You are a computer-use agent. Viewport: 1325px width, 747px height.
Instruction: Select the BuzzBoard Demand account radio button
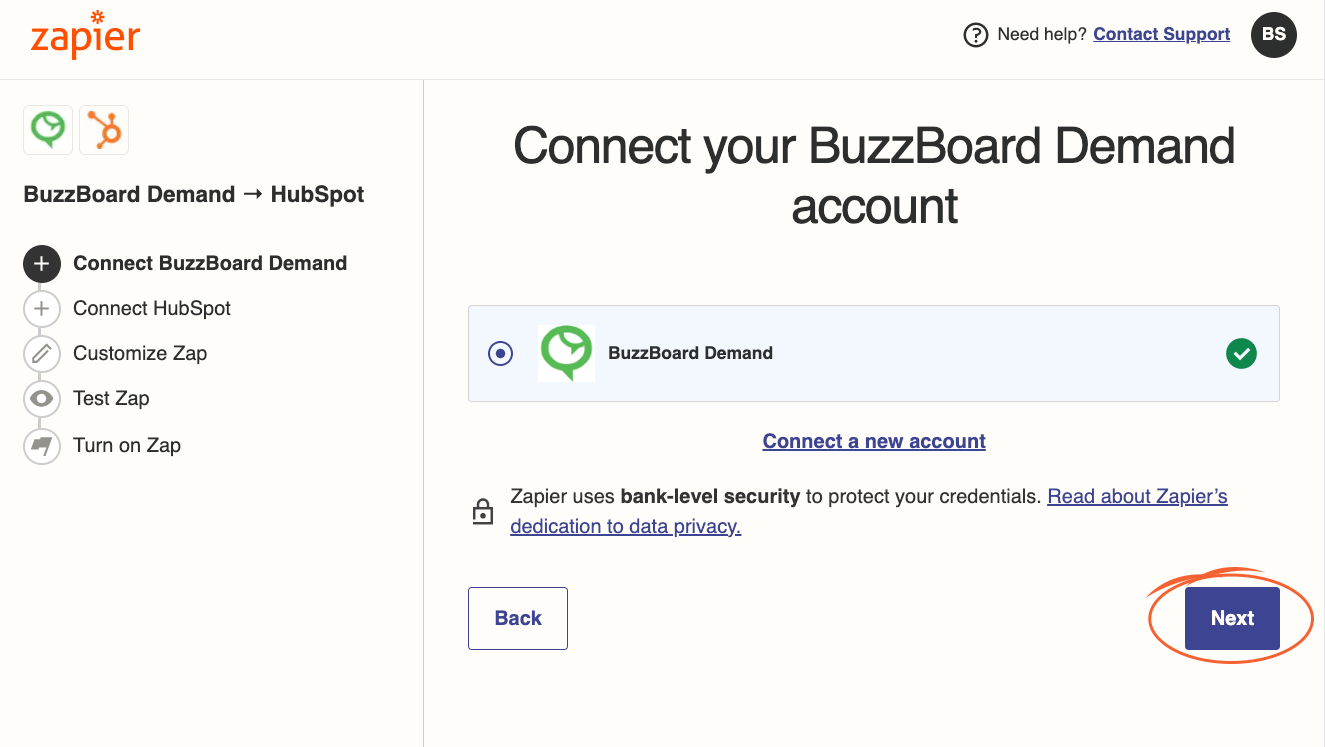pyautogui.click(x=500, y=353)
